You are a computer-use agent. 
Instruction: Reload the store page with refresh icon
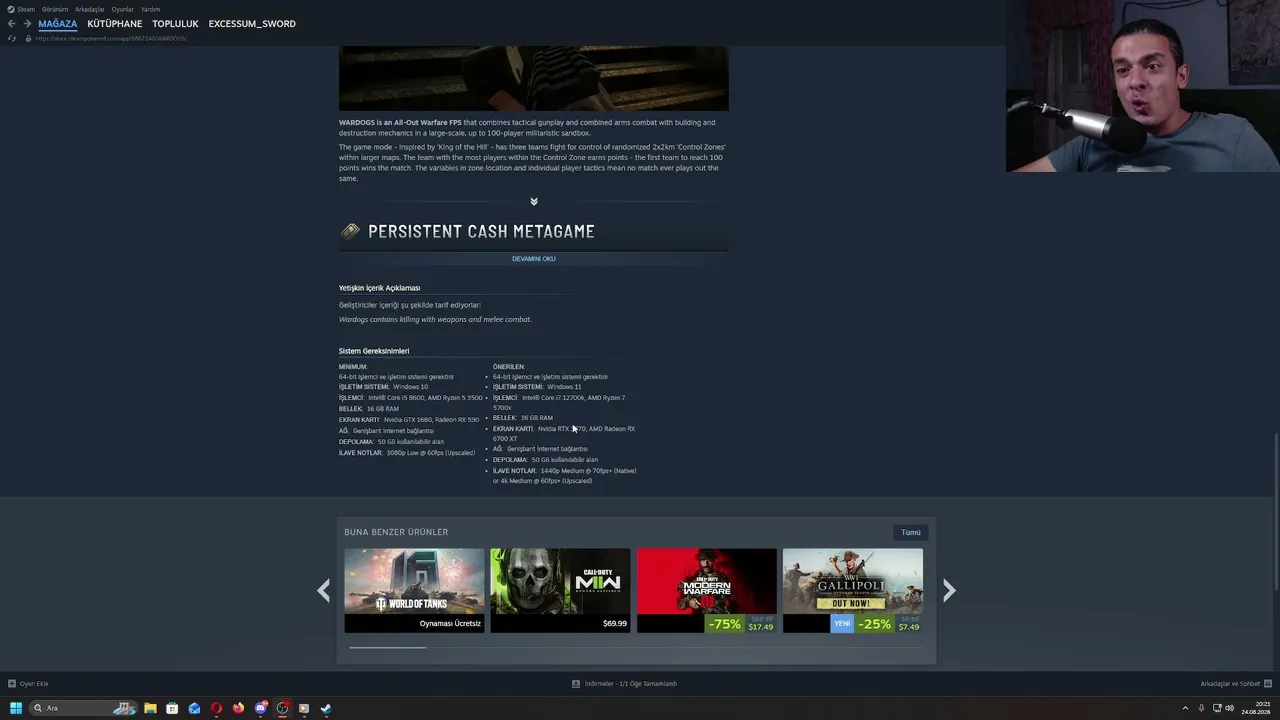pyautogui.click(x=12, y=38)
